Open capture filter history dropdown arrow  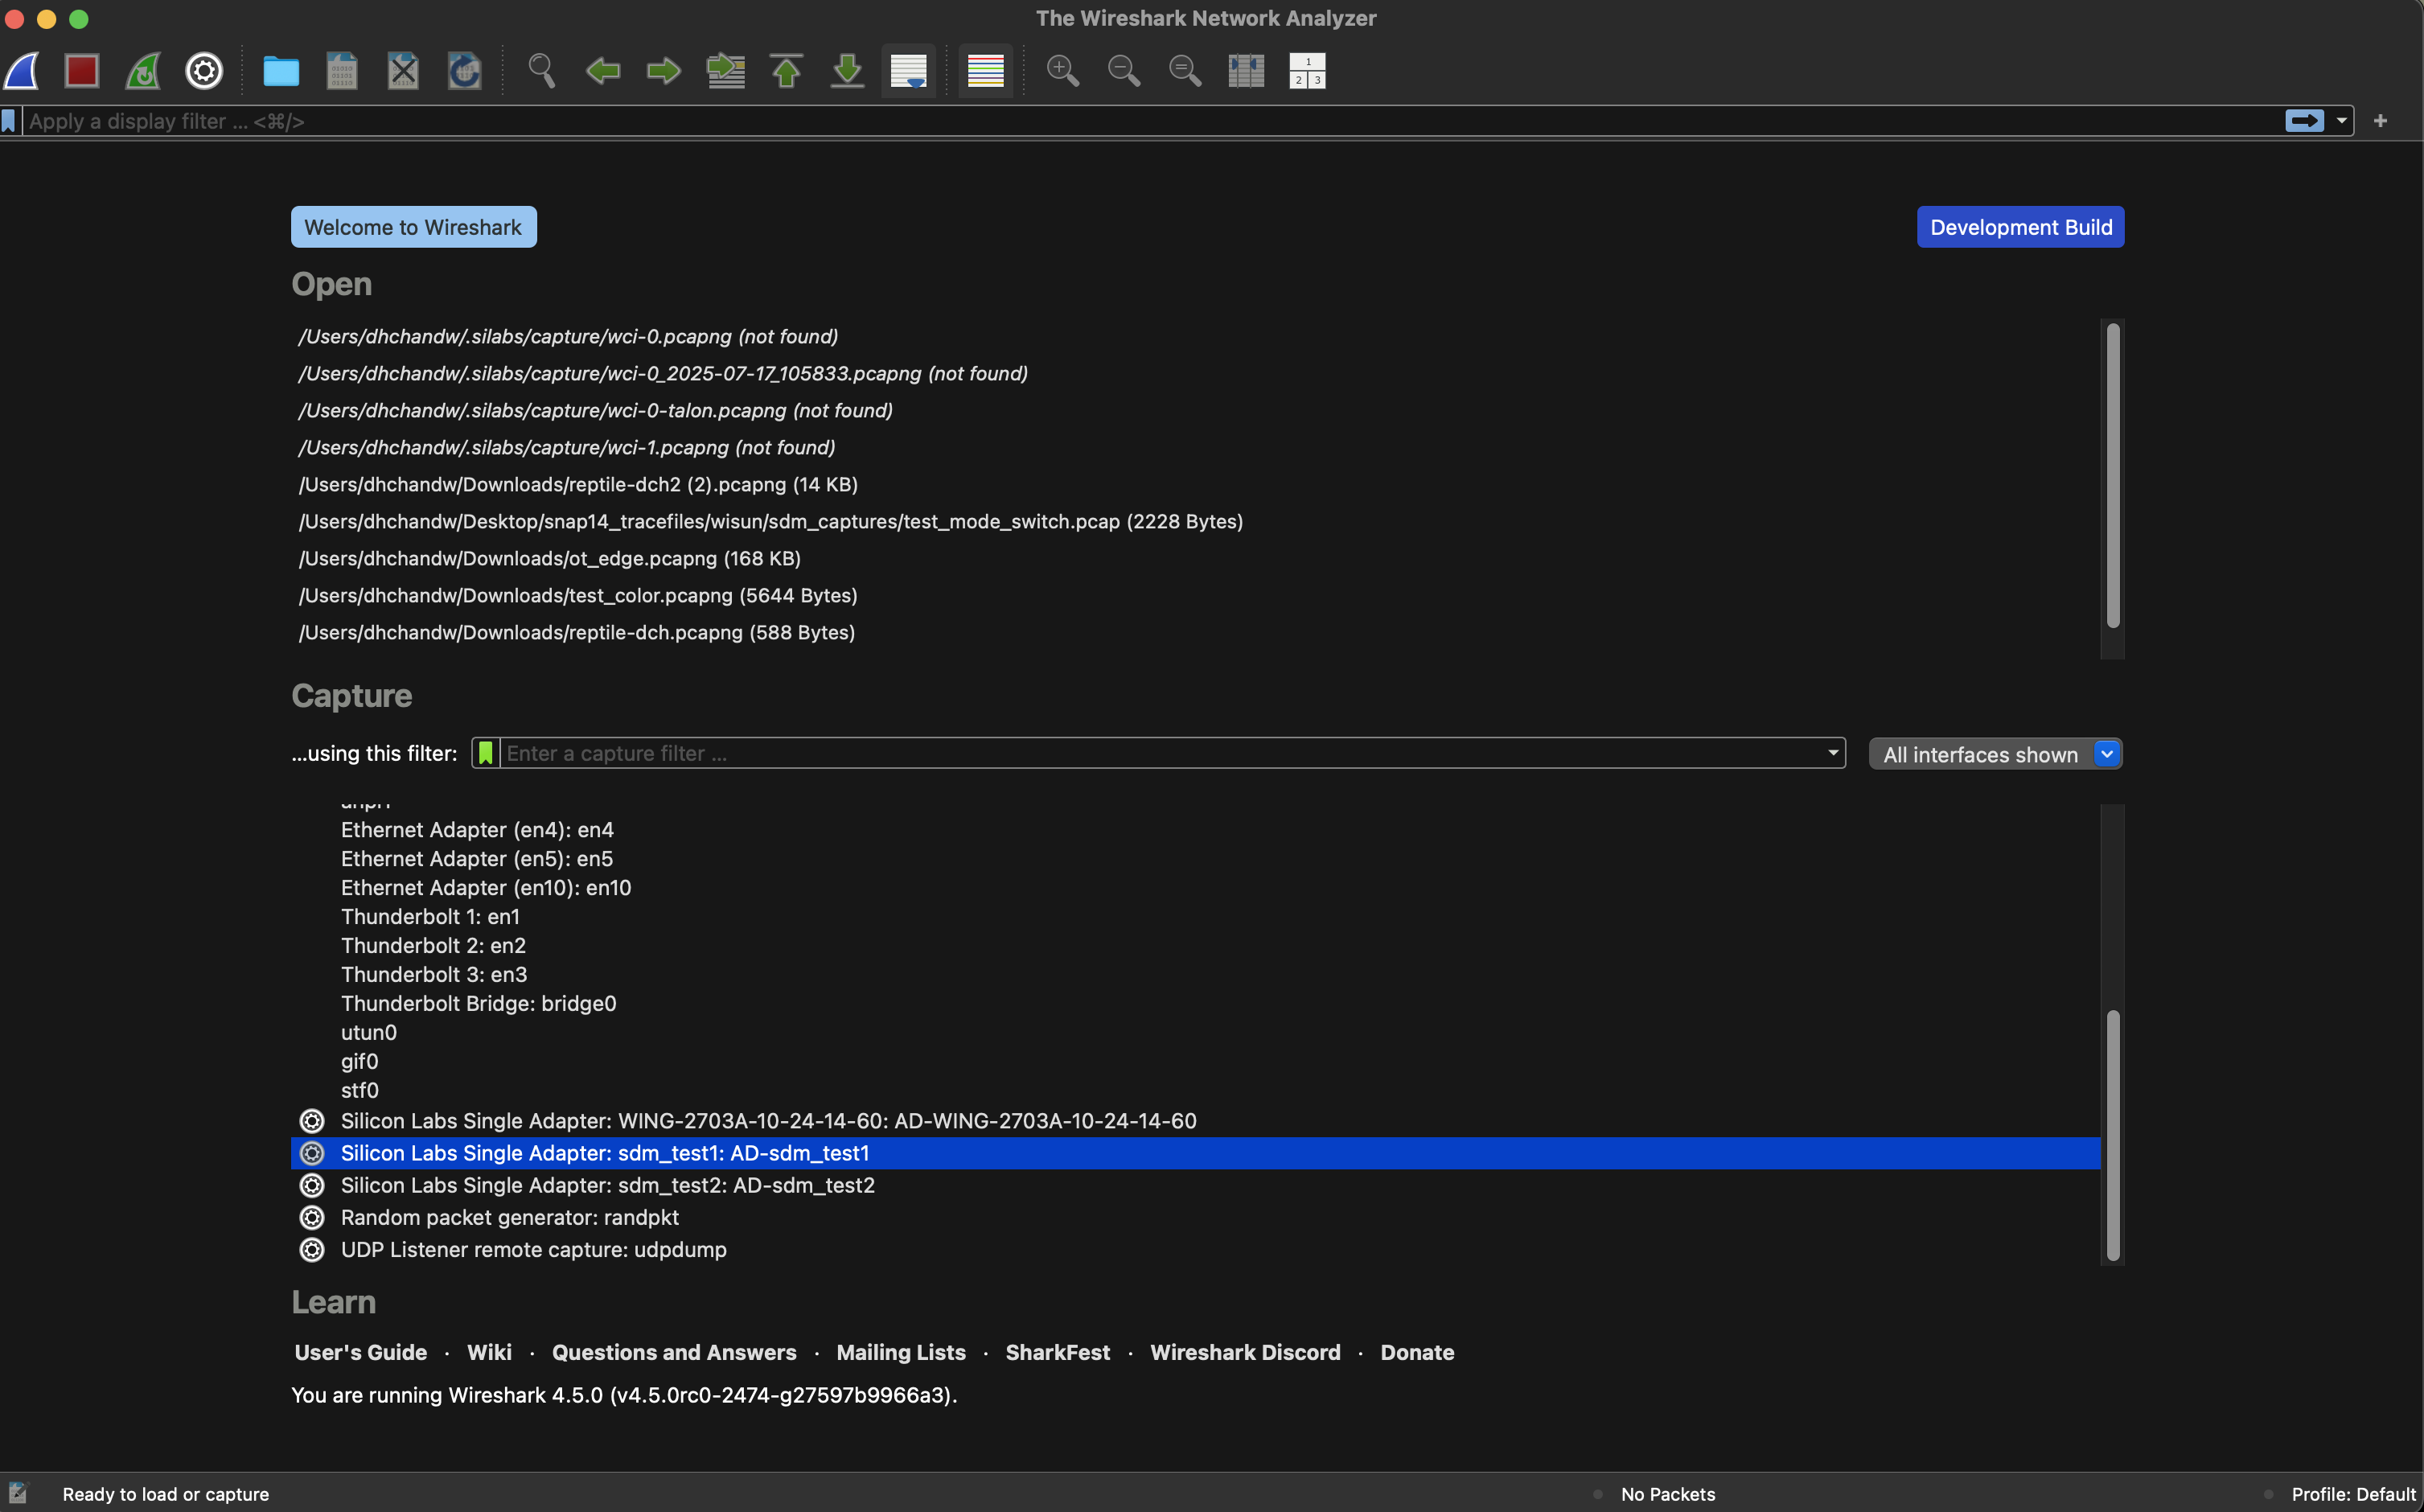pos(1832,753)
